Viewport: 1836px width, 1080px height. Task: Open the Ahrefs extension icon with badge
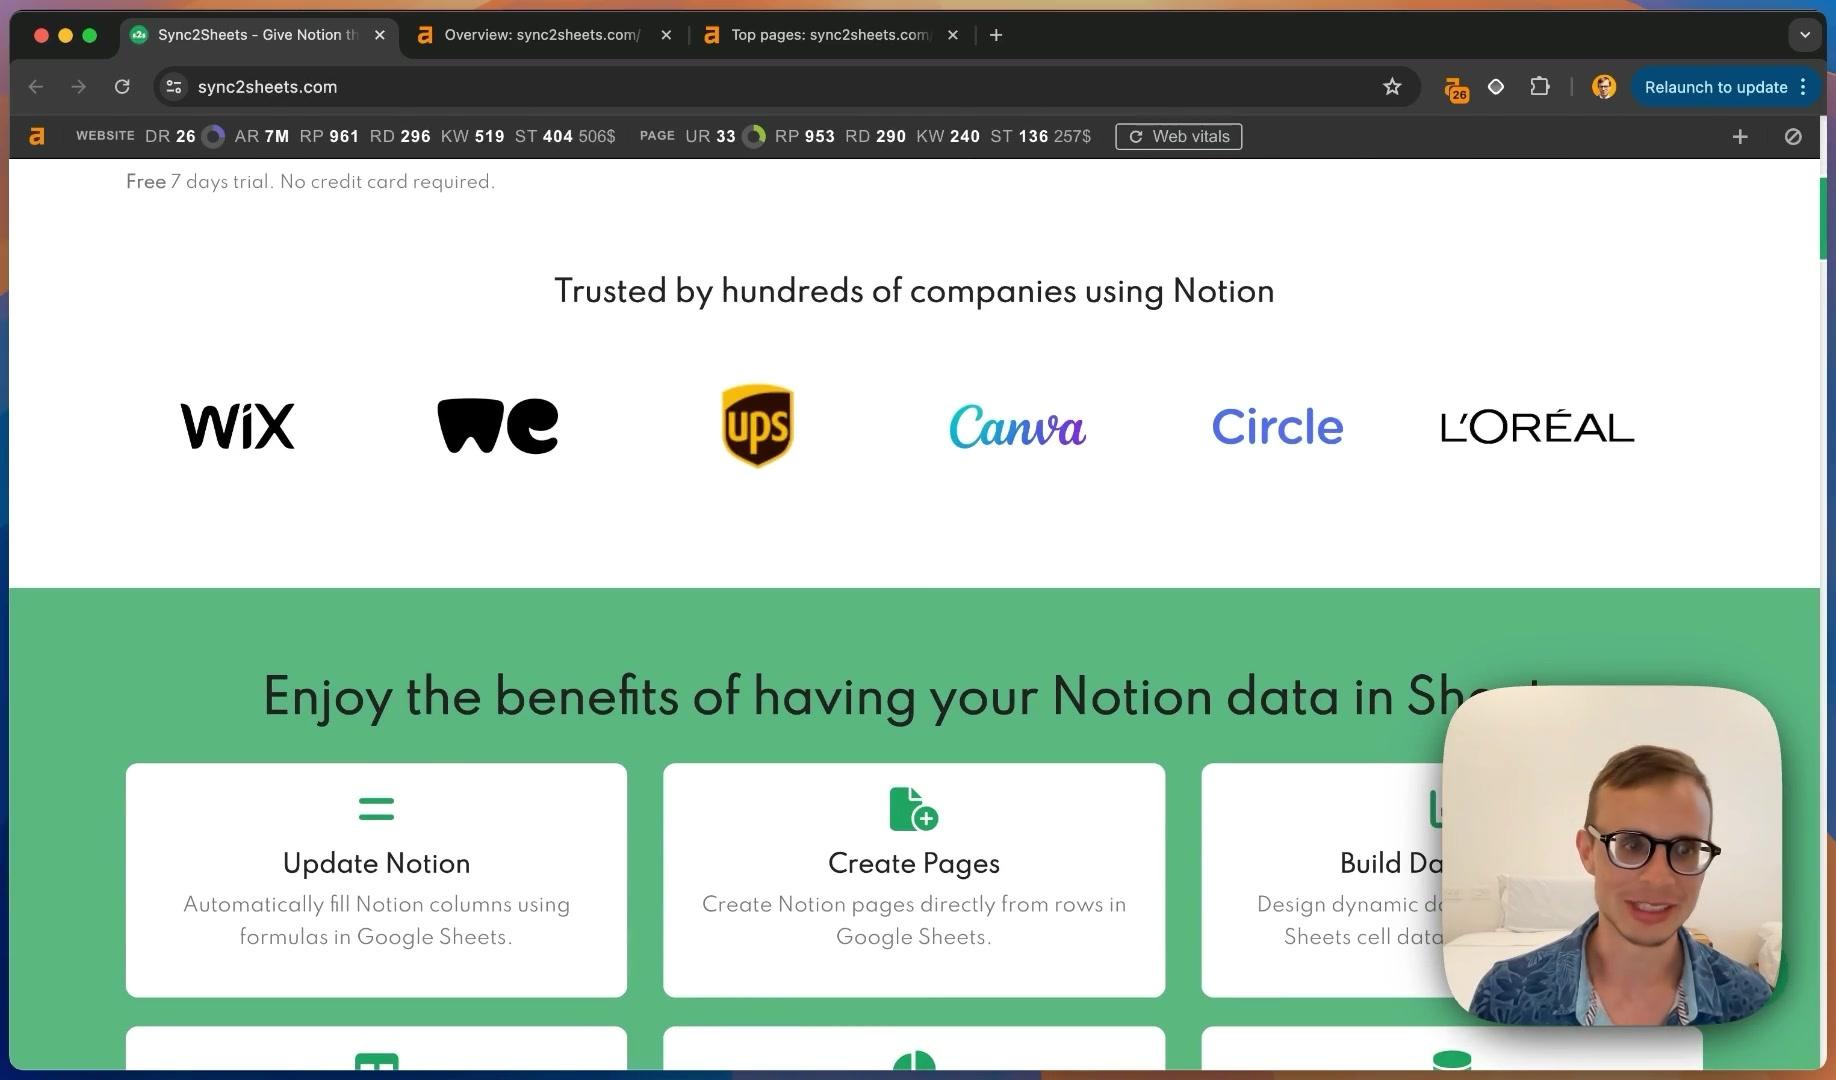[x=1456, y=88]
